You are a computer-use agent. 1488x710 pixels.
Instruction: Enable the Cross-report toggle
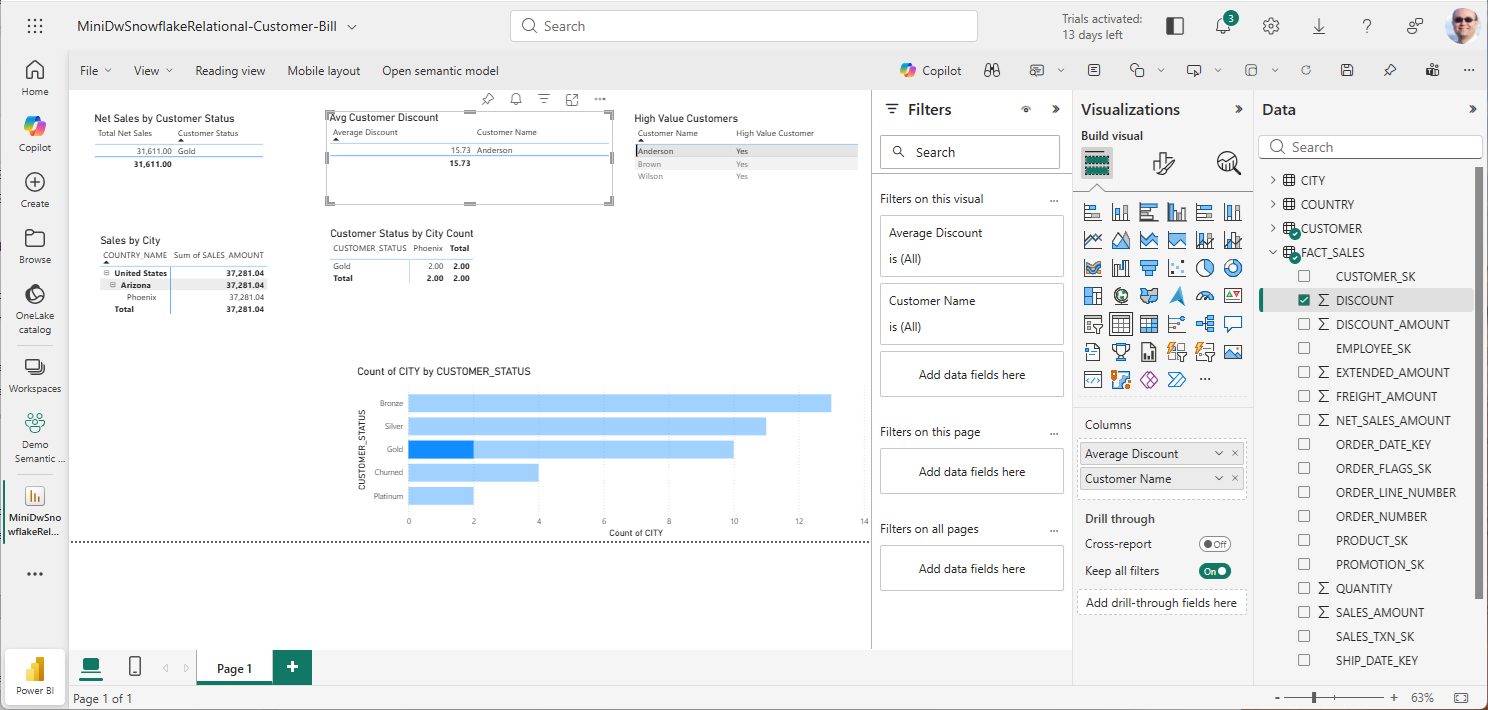(1215, 544)
